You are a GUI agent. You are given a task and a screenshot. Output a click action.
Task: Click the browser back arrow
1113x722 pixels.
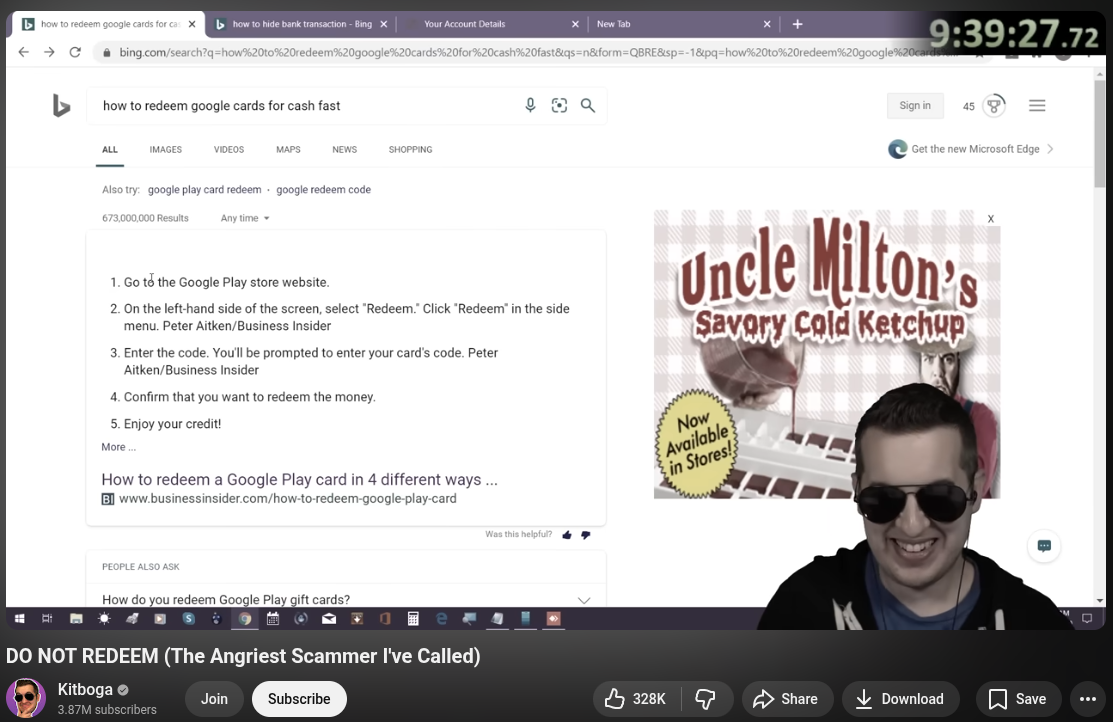(23, 52)
